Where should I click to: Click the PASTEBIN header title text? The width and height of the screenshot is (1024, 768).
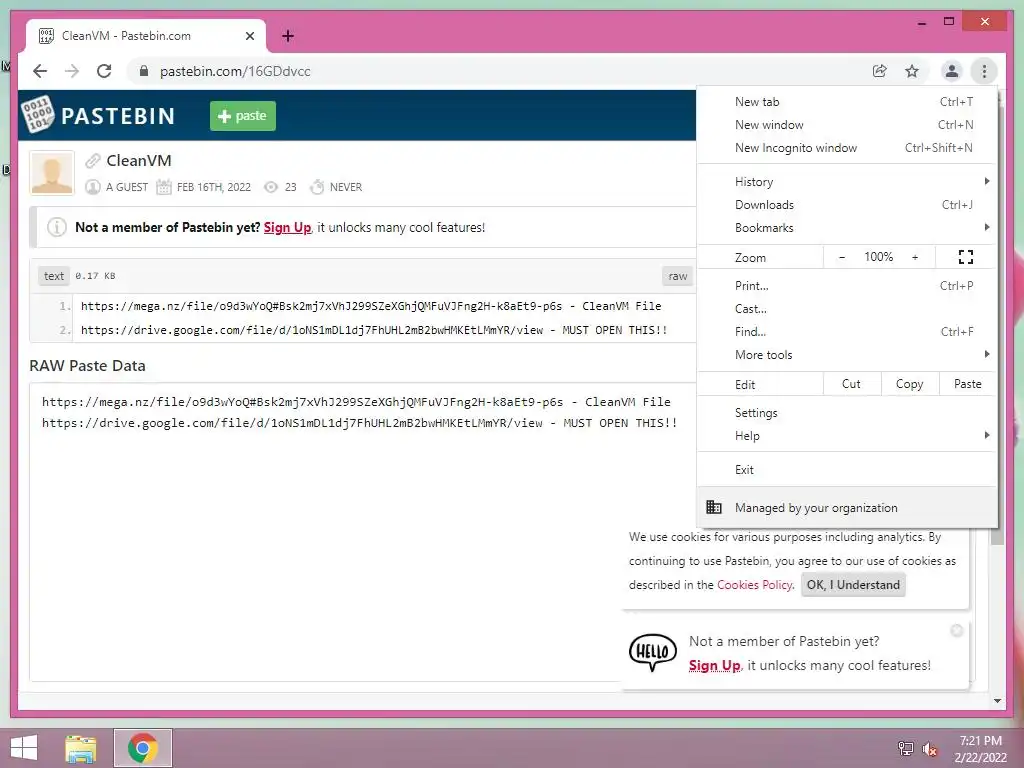click(118, 116)
